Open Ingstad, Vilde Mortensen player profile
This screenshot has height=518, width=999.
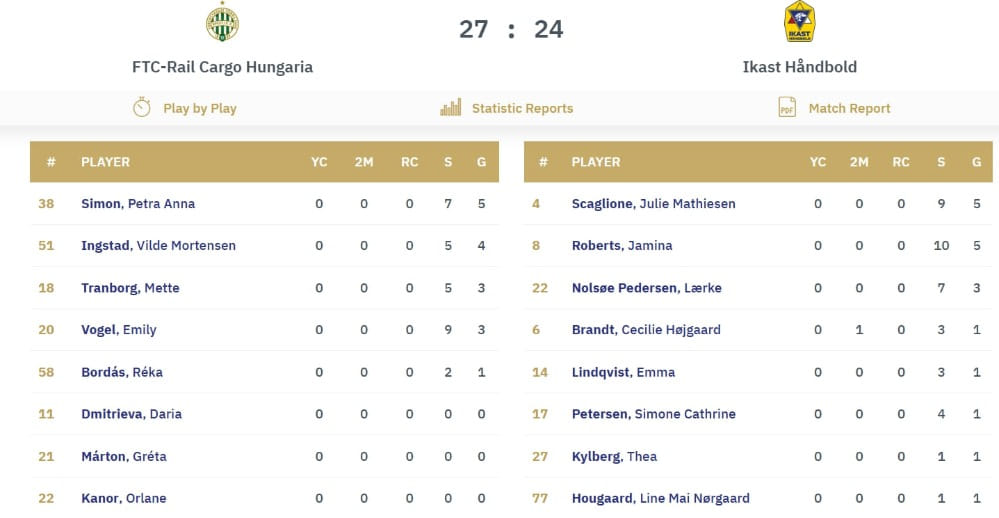point(158,246)
